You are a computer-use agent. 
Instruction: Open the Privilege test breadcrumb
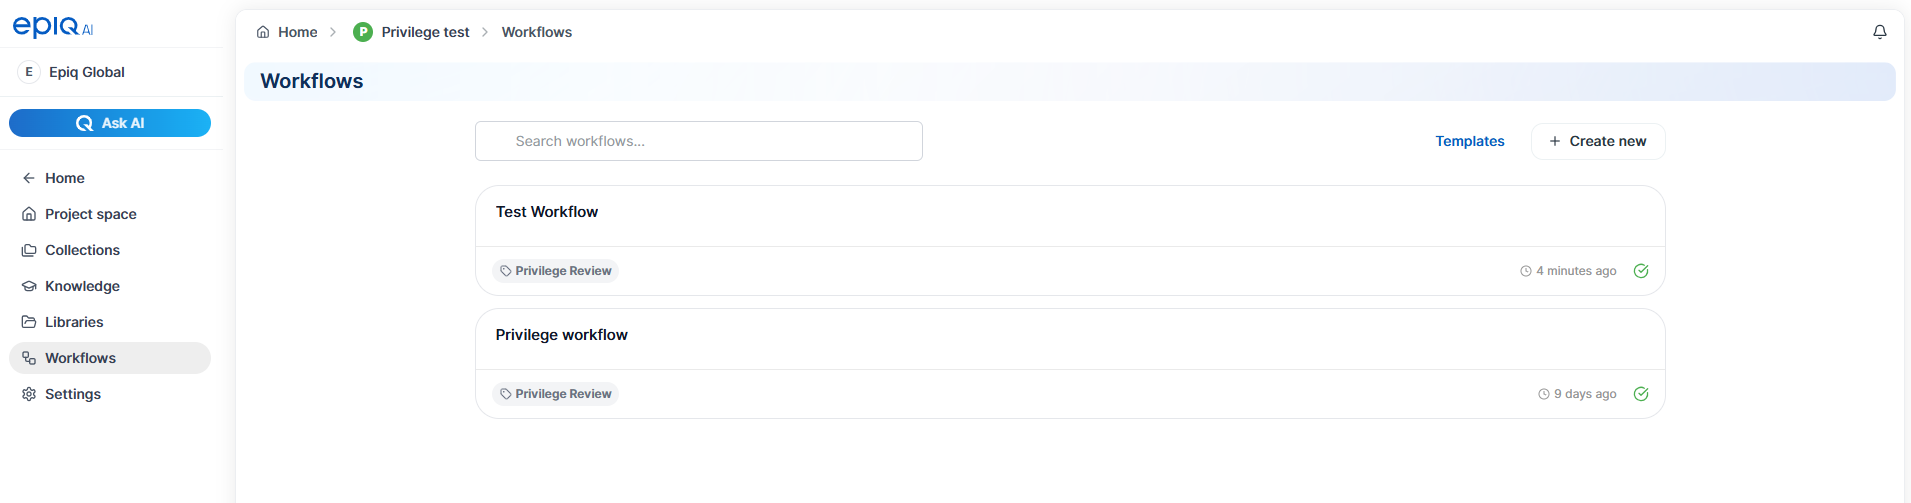click(411, 32)
